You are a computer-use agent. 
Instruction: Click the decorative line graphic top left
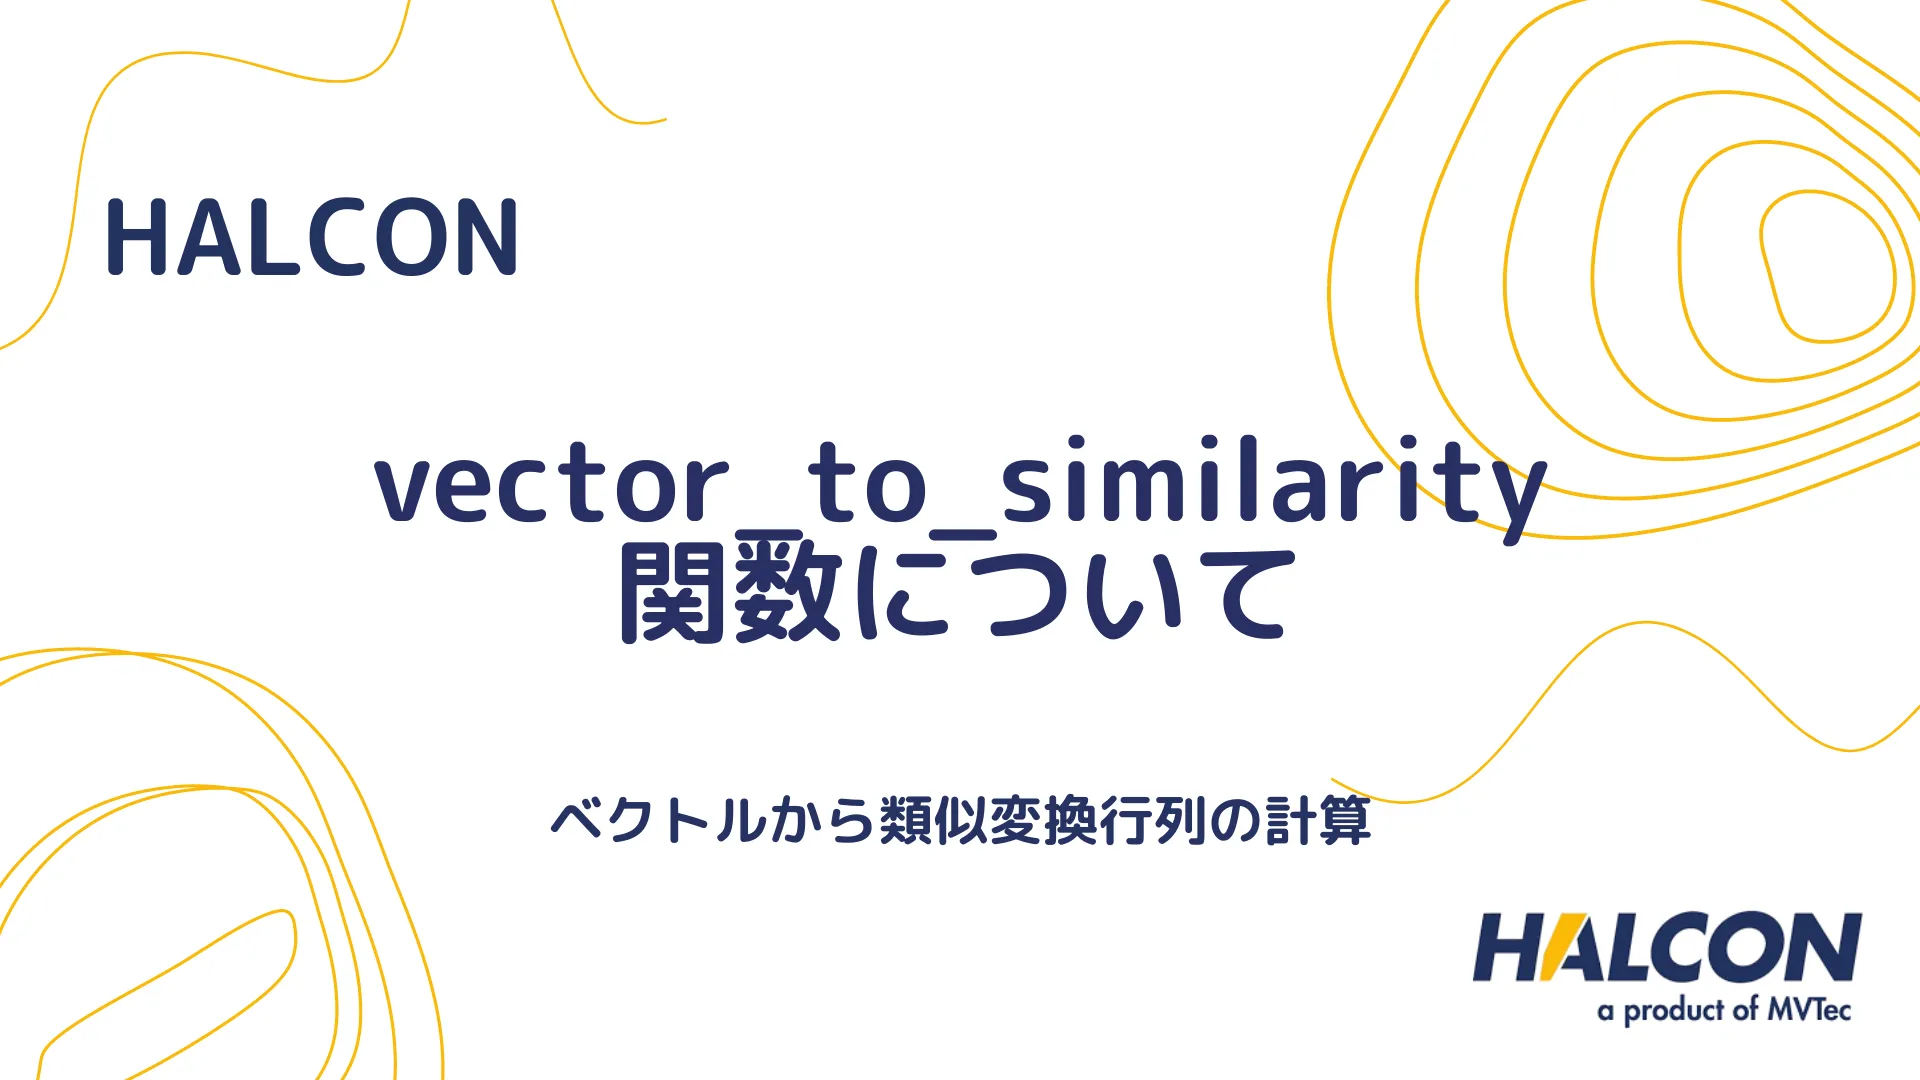pos(78,78)
